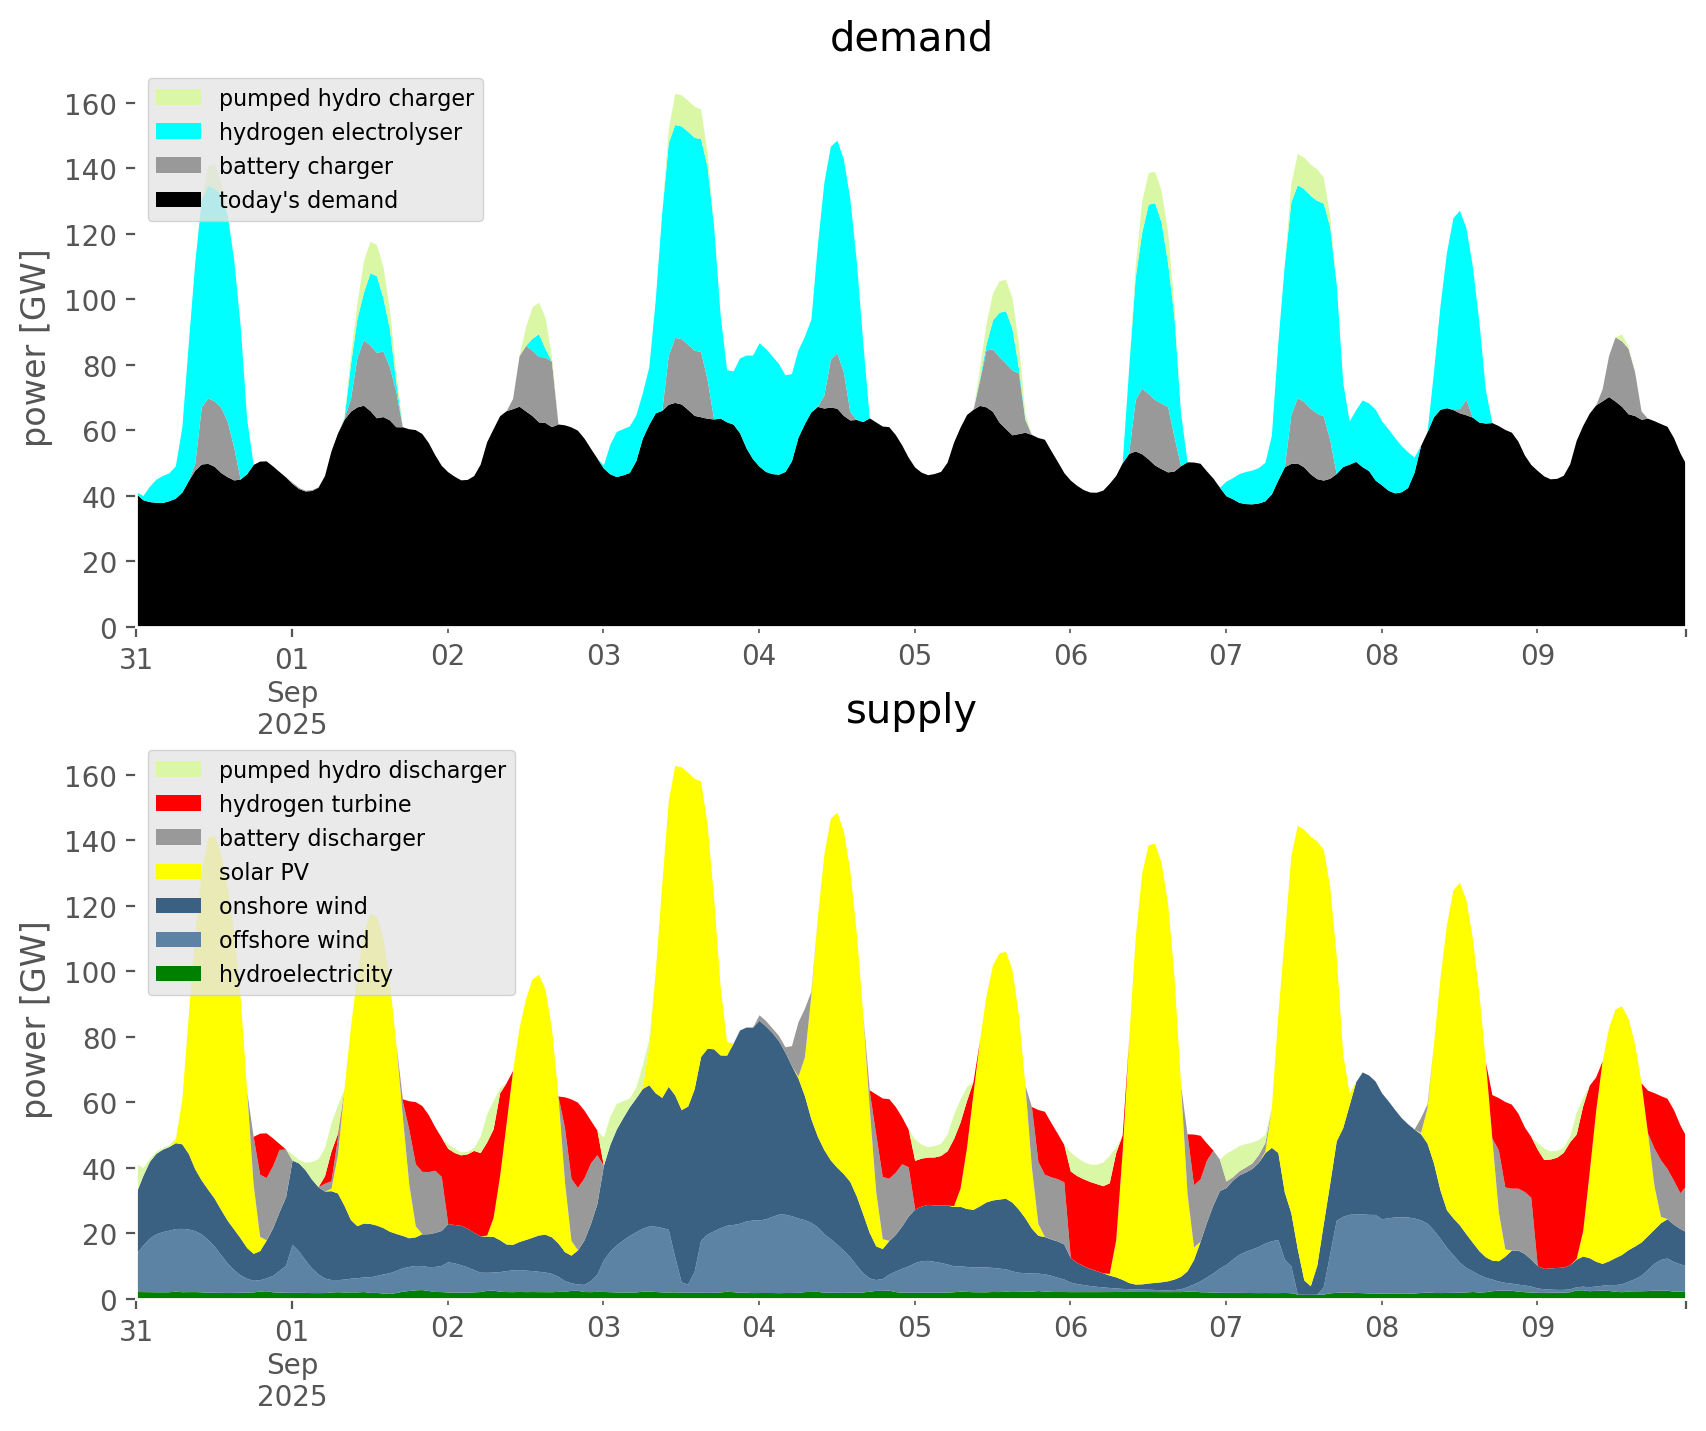Click the "supply" chart title
1706x1431 pixels.
(x=910, y=710)
